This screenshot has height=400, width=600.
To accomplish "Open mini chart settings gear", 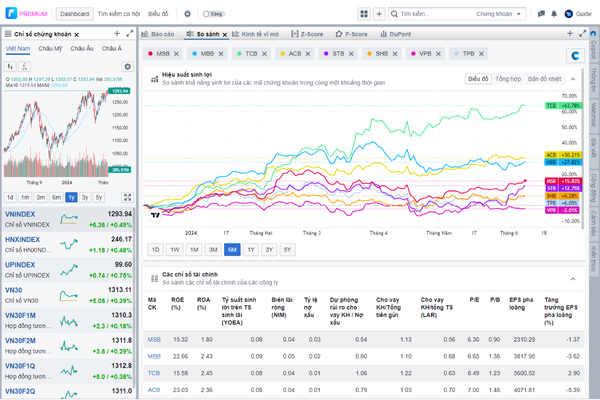I will pos(127,67).
